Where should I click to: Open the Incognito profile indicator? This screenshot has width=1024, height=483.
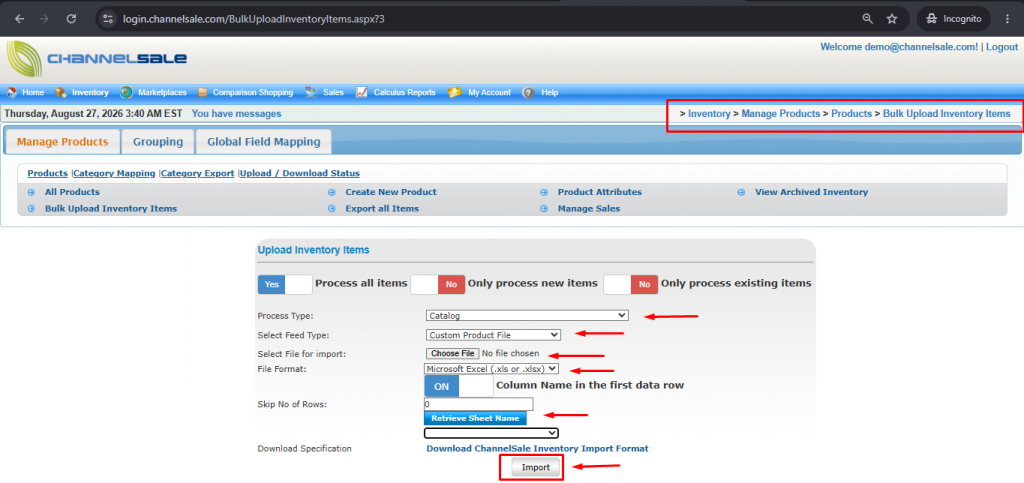tap(953, 19)
